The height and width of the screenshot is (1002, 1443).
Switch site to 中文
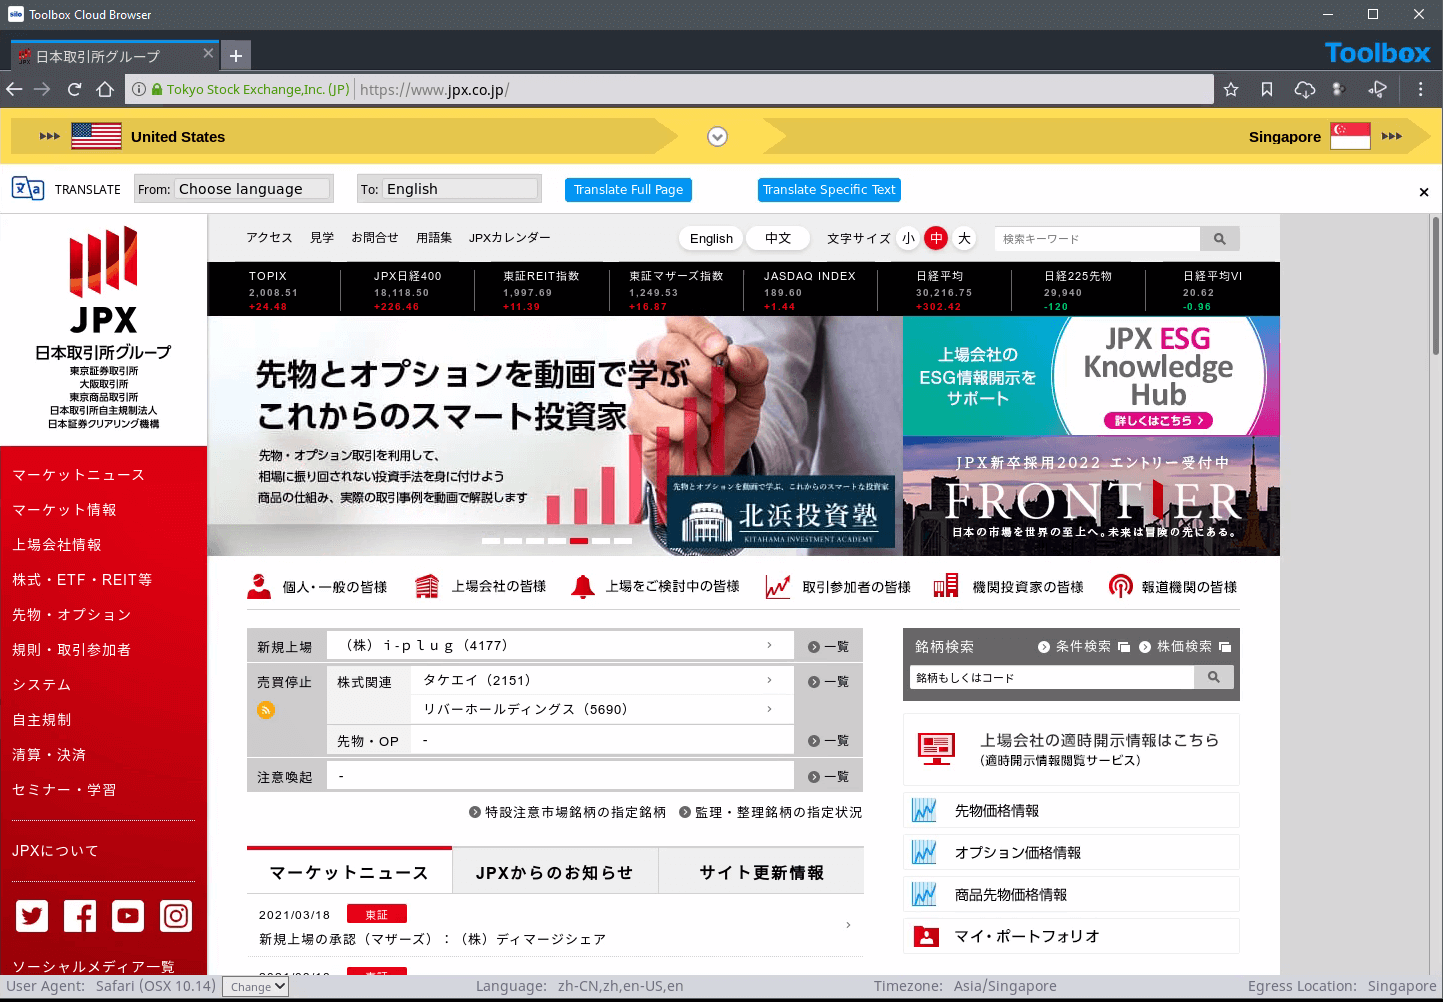(778, 238)
